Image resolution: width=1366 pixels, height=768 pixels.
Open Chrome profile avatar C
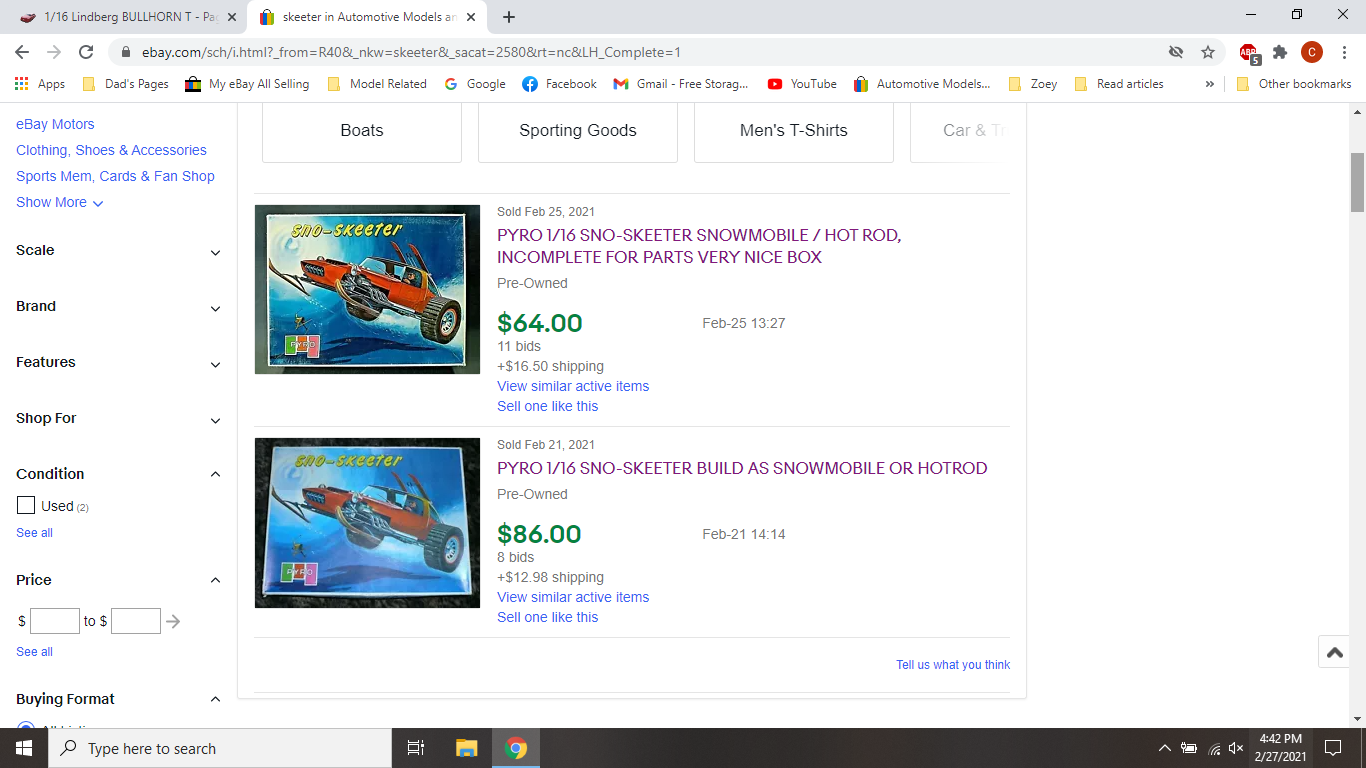tap(1312, 52)
